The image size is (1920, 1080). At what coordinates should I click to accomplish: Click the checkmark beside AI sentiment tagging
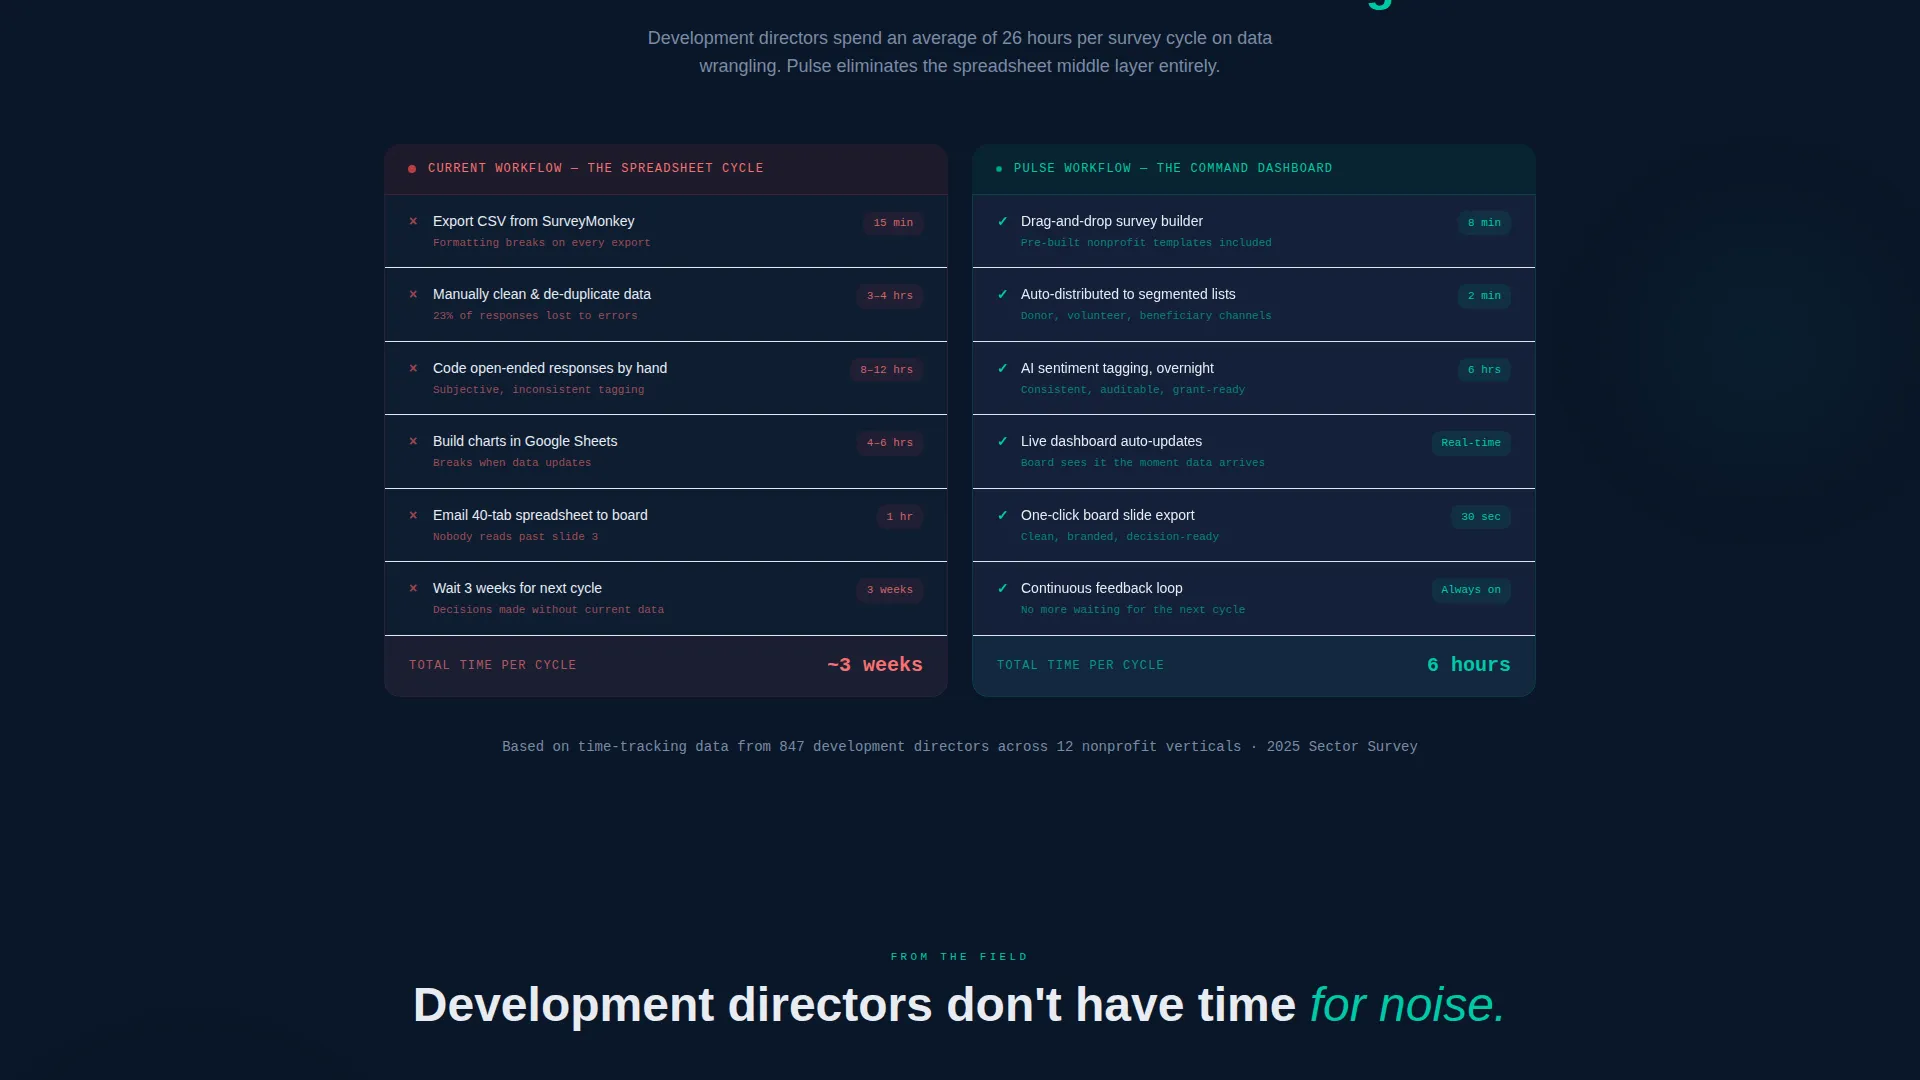click(x=1002, y=368)
